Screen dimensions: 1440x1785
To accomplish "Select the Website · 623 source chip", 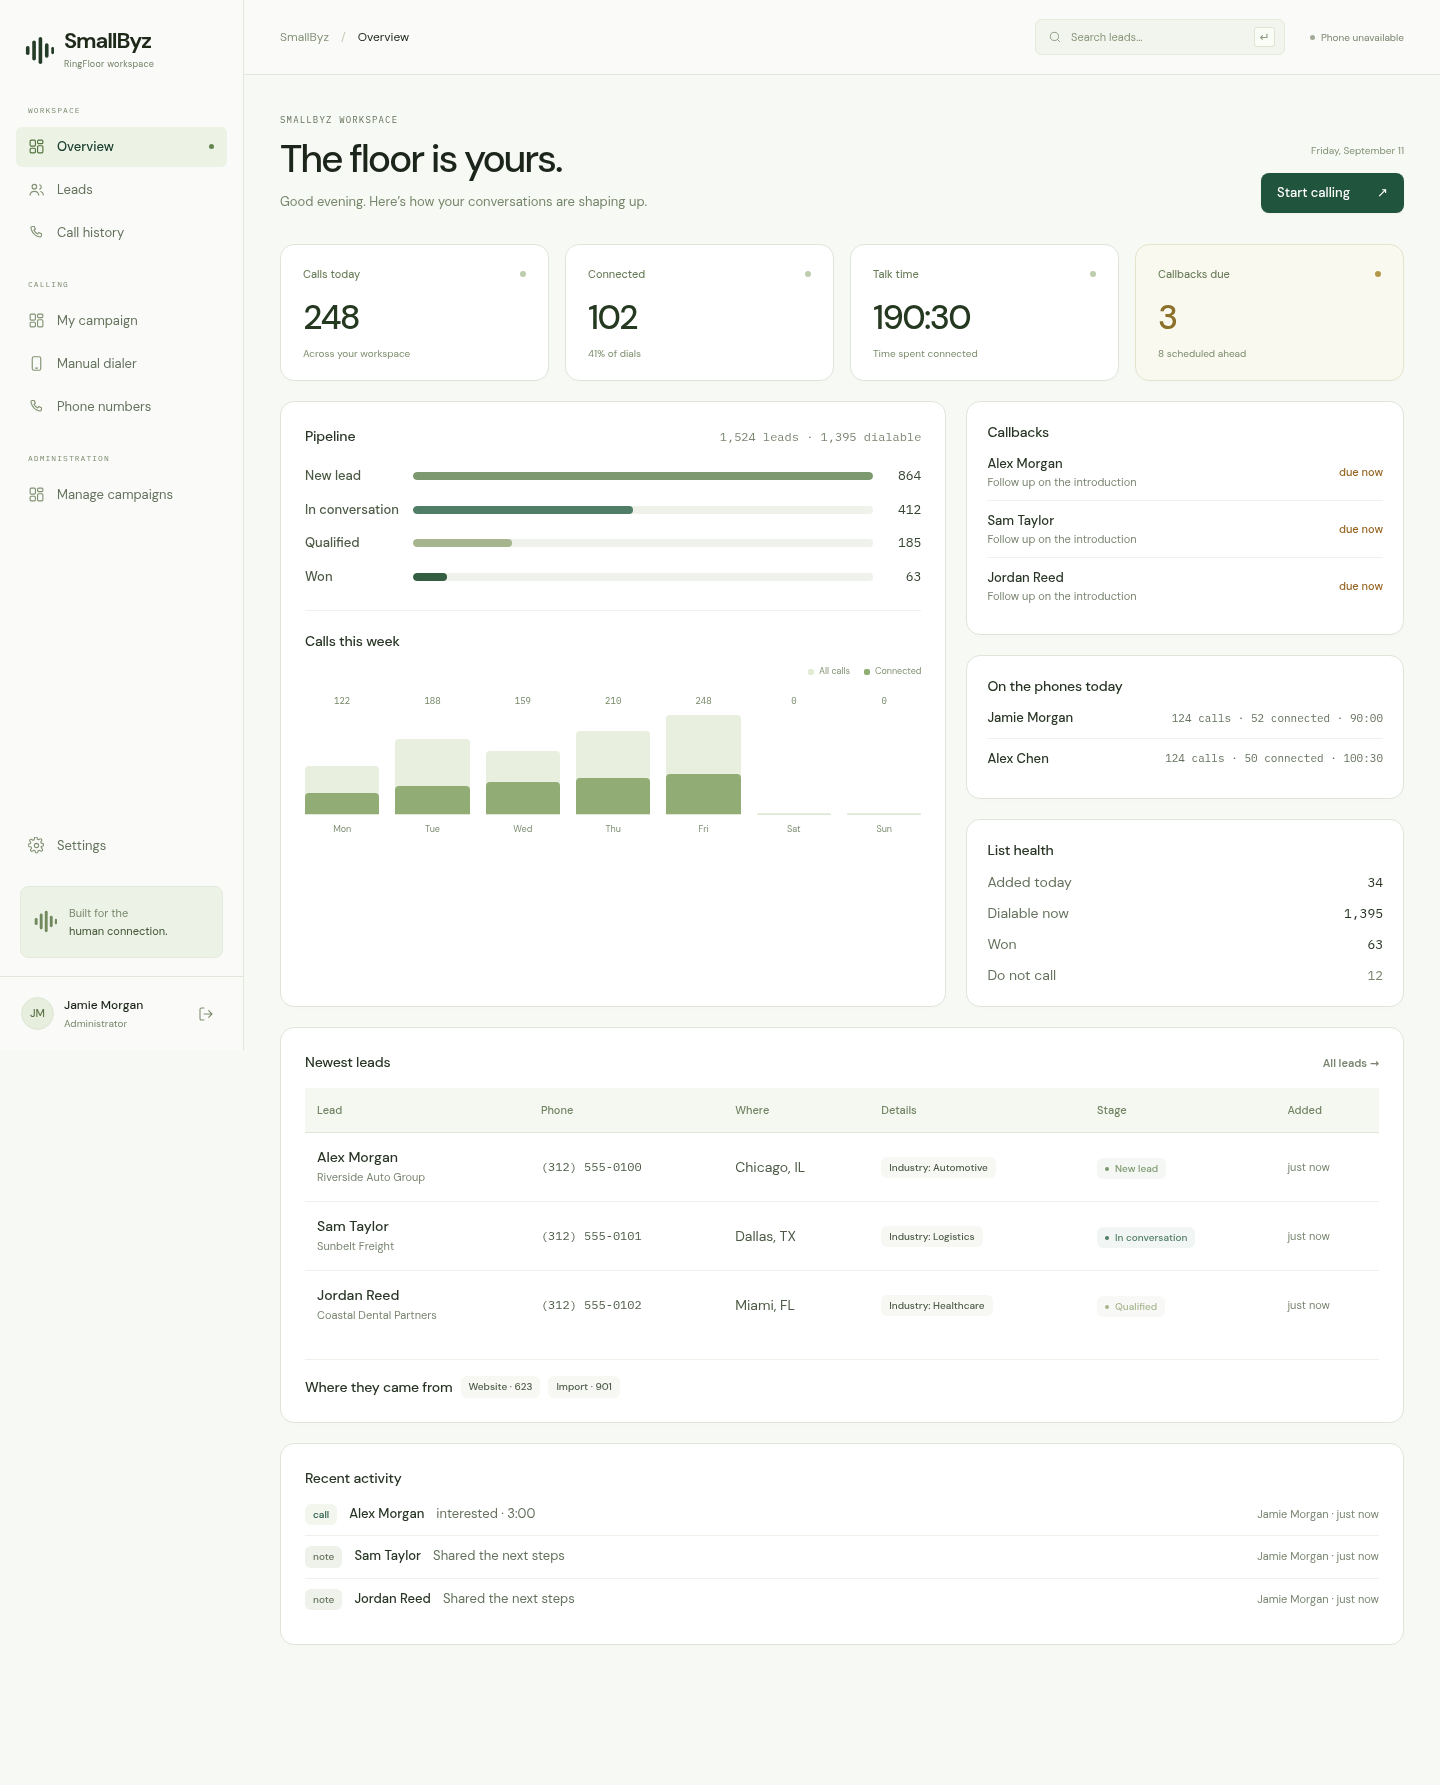I will pyautogui.click(x=500, y=1387).
